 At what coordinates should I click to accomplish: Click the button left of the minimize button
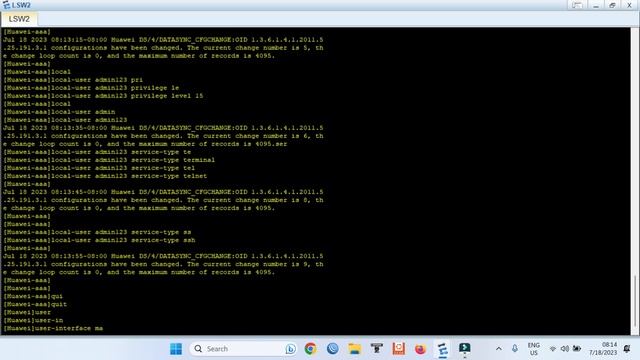577,5
